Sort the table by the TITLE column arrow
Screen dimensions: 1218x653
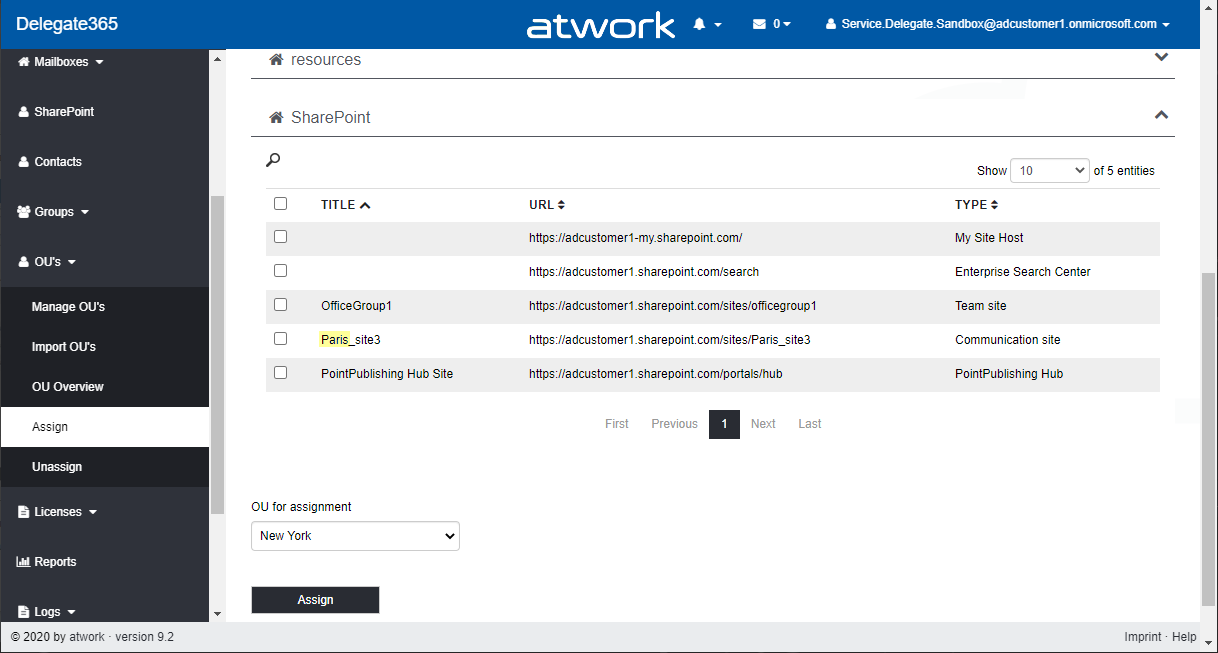[365, 205]
